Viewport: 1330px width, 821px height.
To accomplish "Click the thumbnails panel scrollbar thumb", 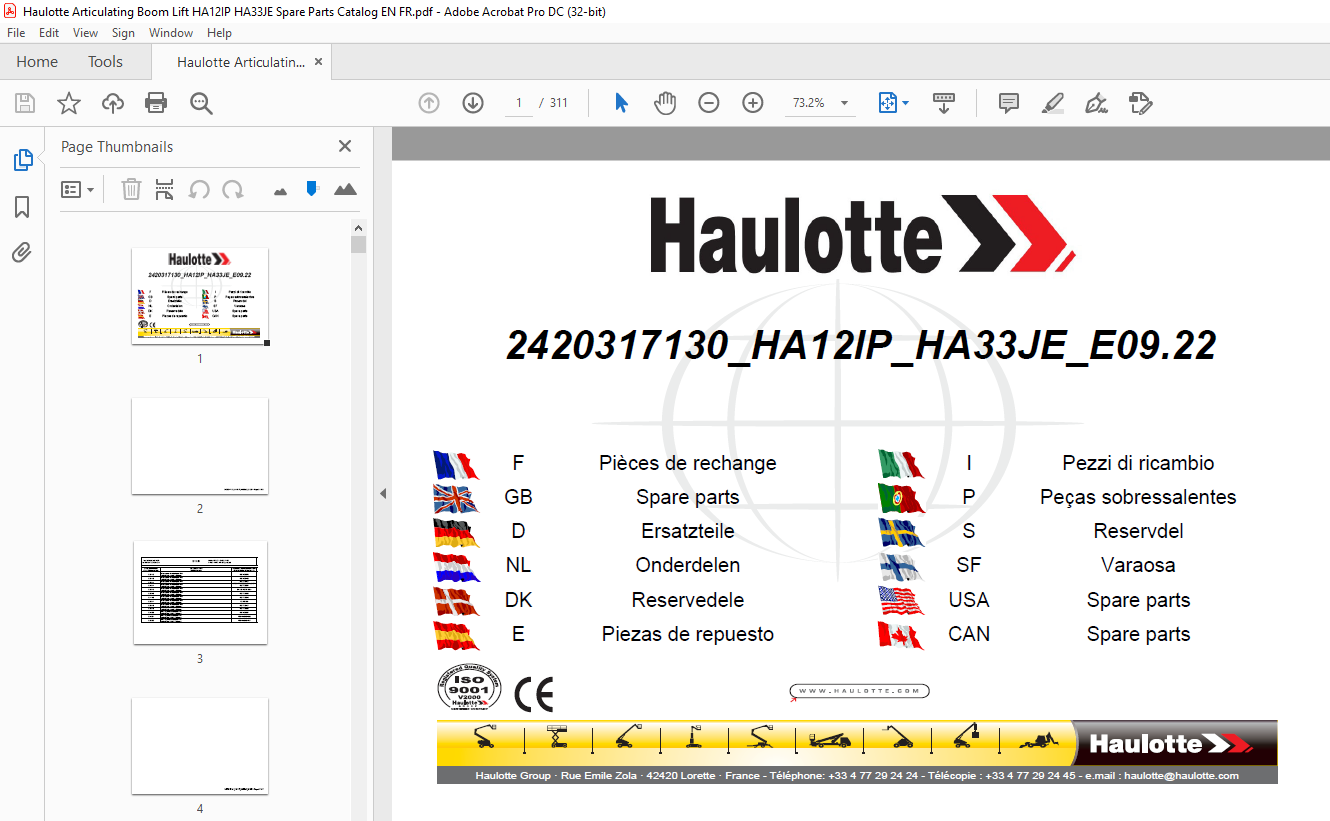I will [x=358, y=244].
